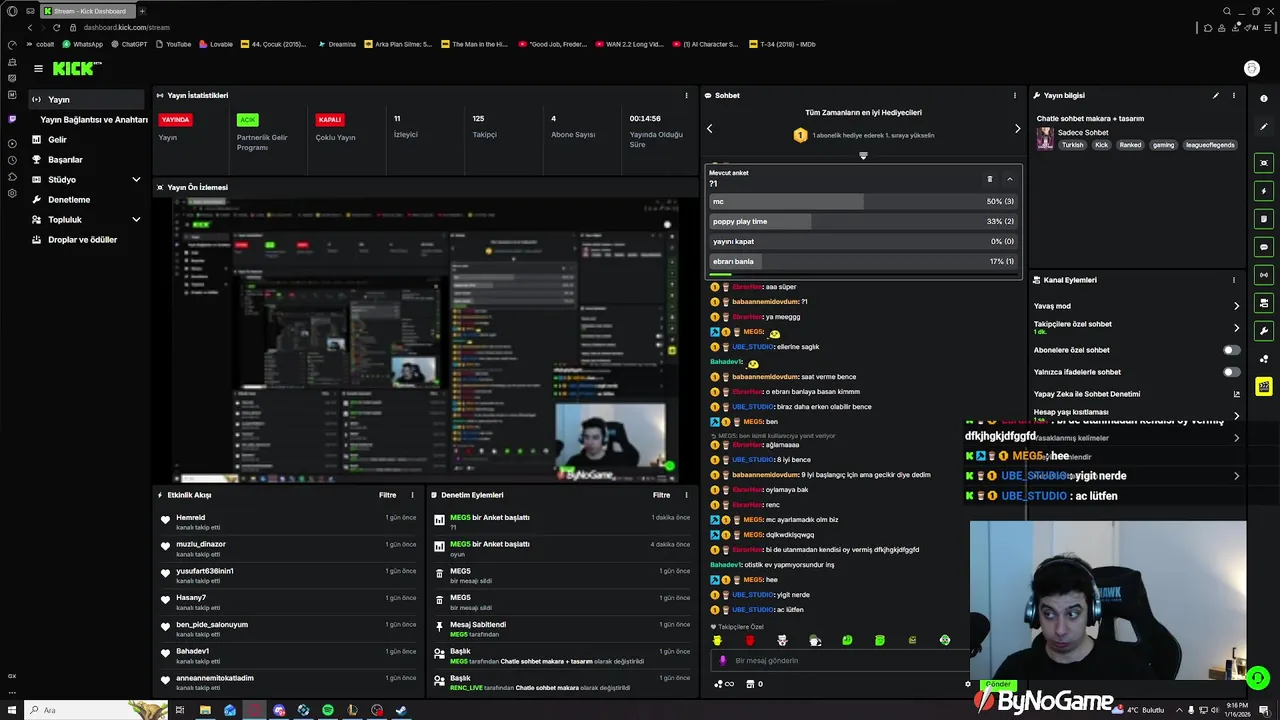
Task: Click the Gönder send button
Action: (999, 684)
